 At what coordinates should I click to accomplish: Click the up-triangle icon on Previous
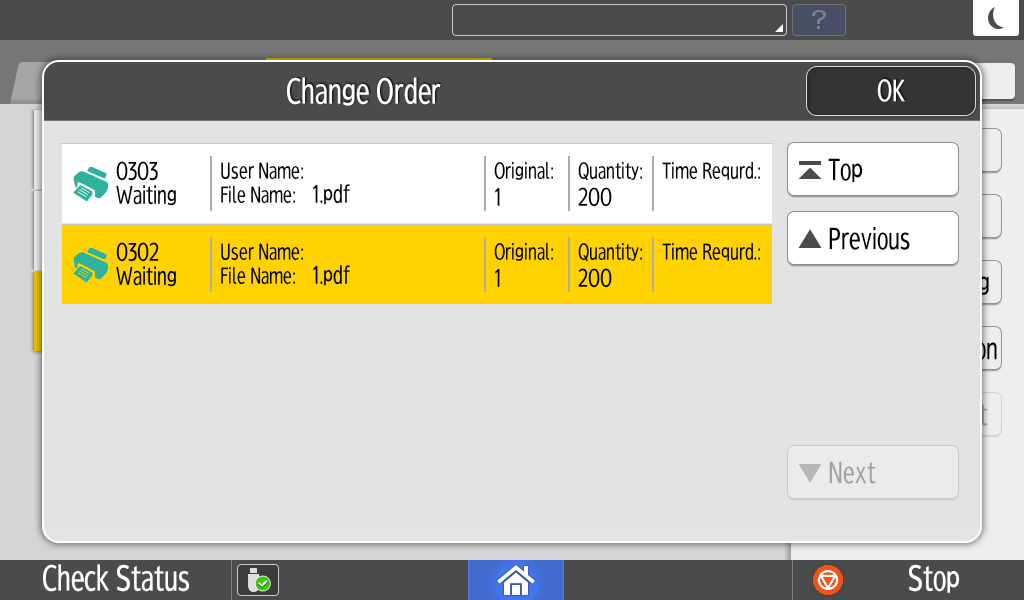[x=811, y=240]
